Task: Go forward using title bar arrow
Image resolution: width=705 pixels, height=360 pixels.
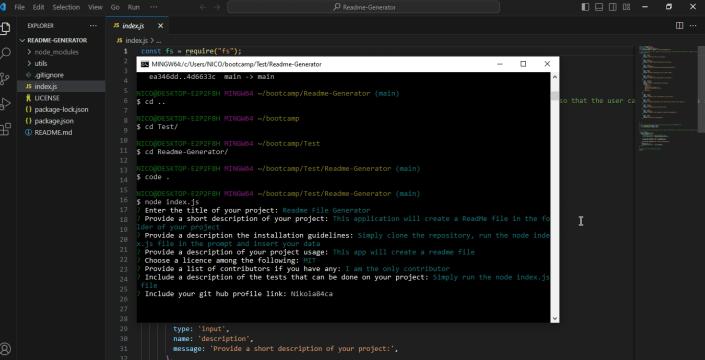Action: (217, 7)
